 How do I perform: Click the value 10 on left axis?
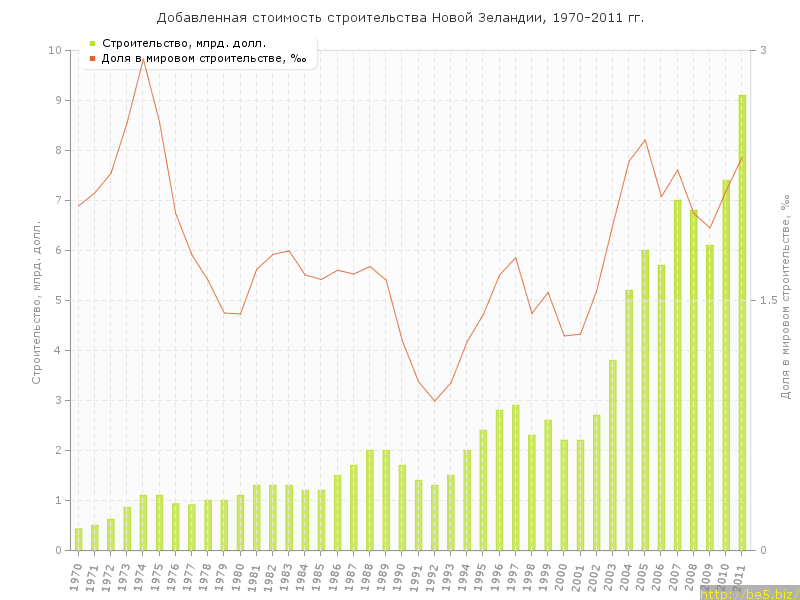[56, 50]
